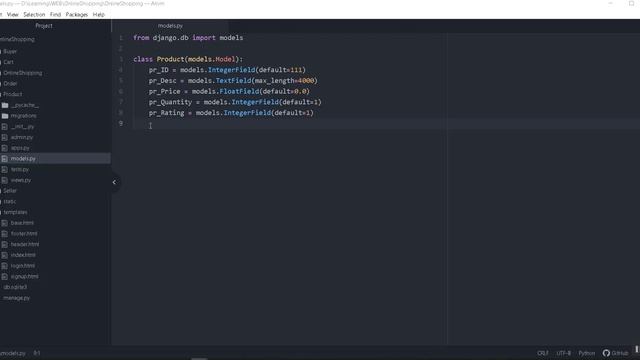640x360 pixels.
Task: Expand the Cart folder
Action: (9, 62)
